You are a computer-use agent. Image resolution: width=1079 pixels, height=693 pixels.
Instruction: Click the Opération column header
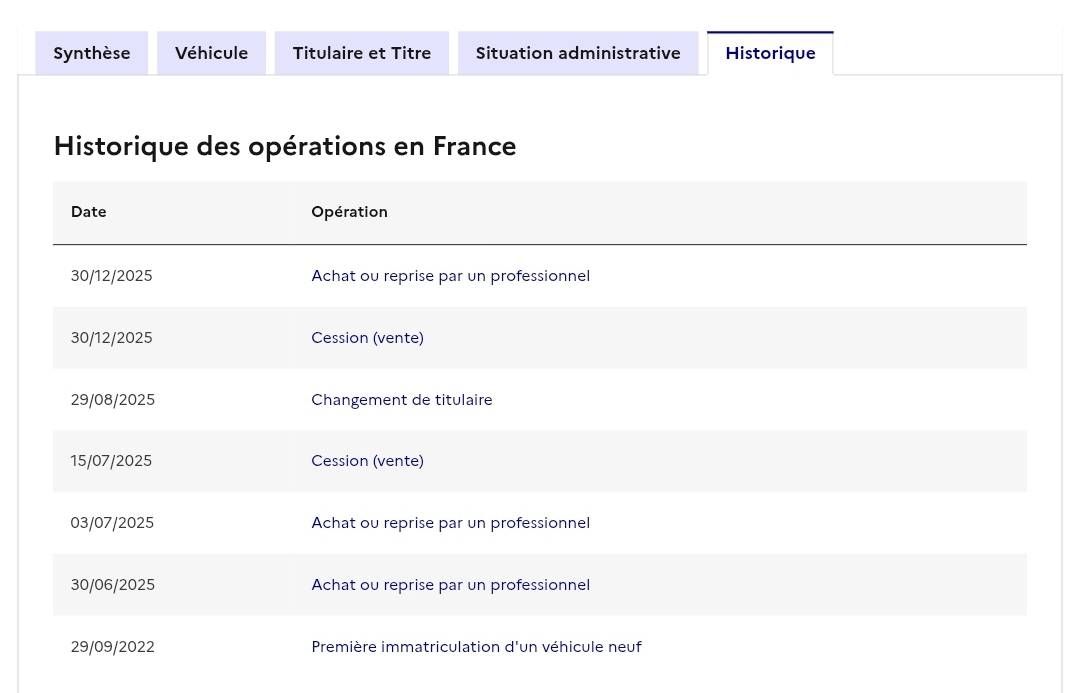[349, 212]
